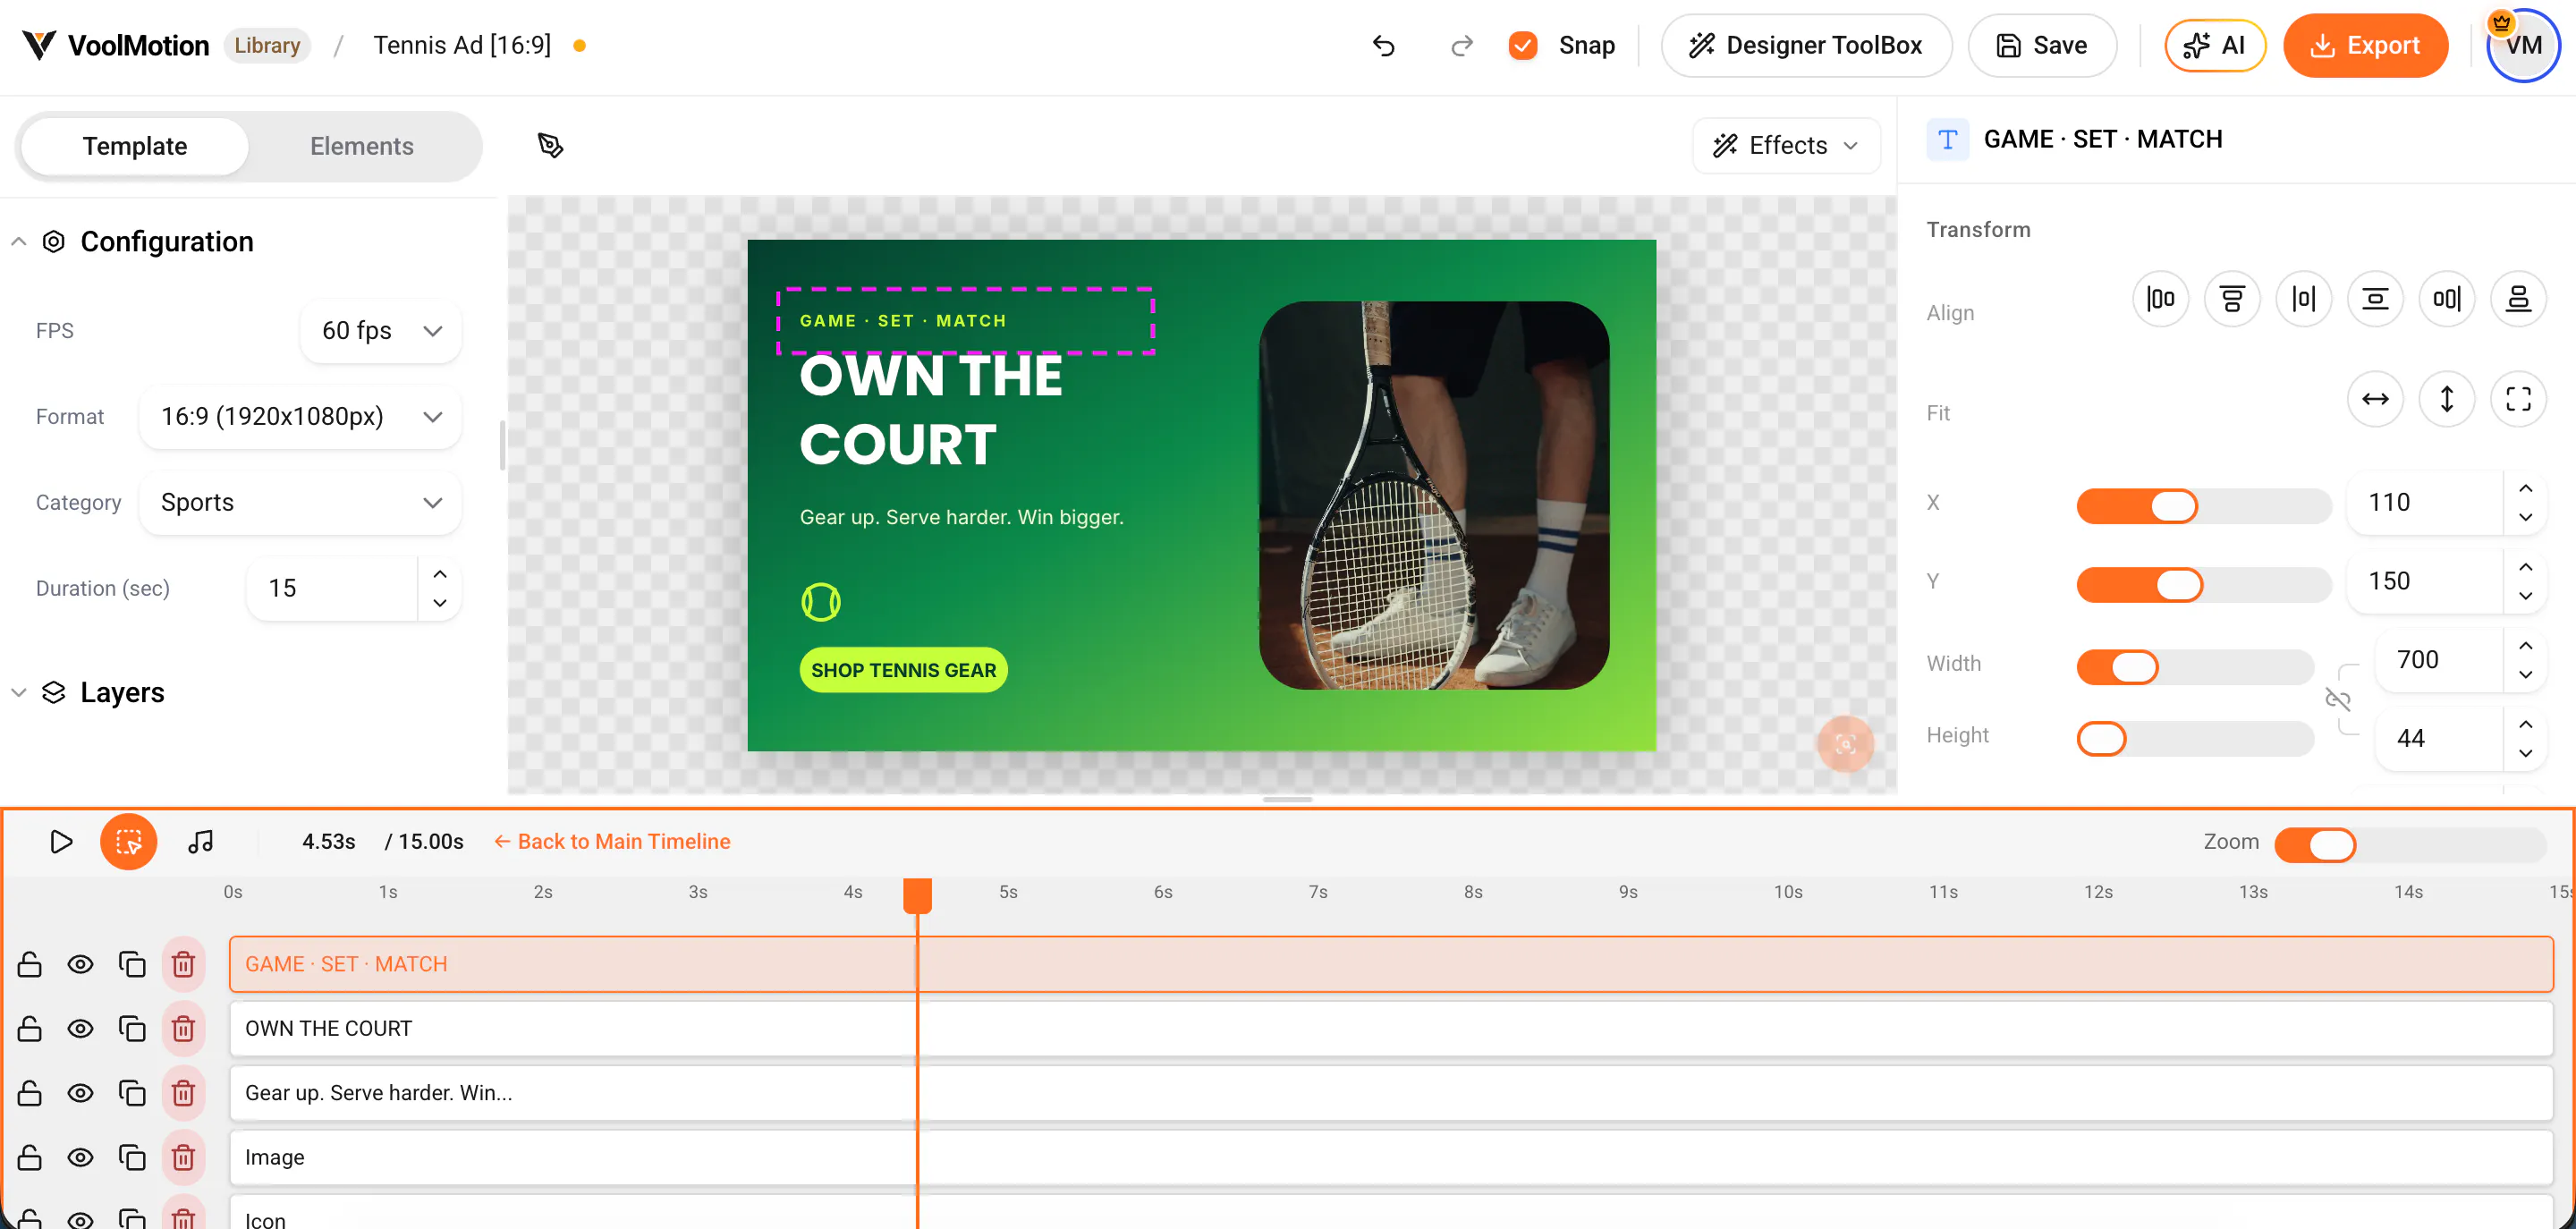Toggle width-height aspect ratio link

[2337, 699]
